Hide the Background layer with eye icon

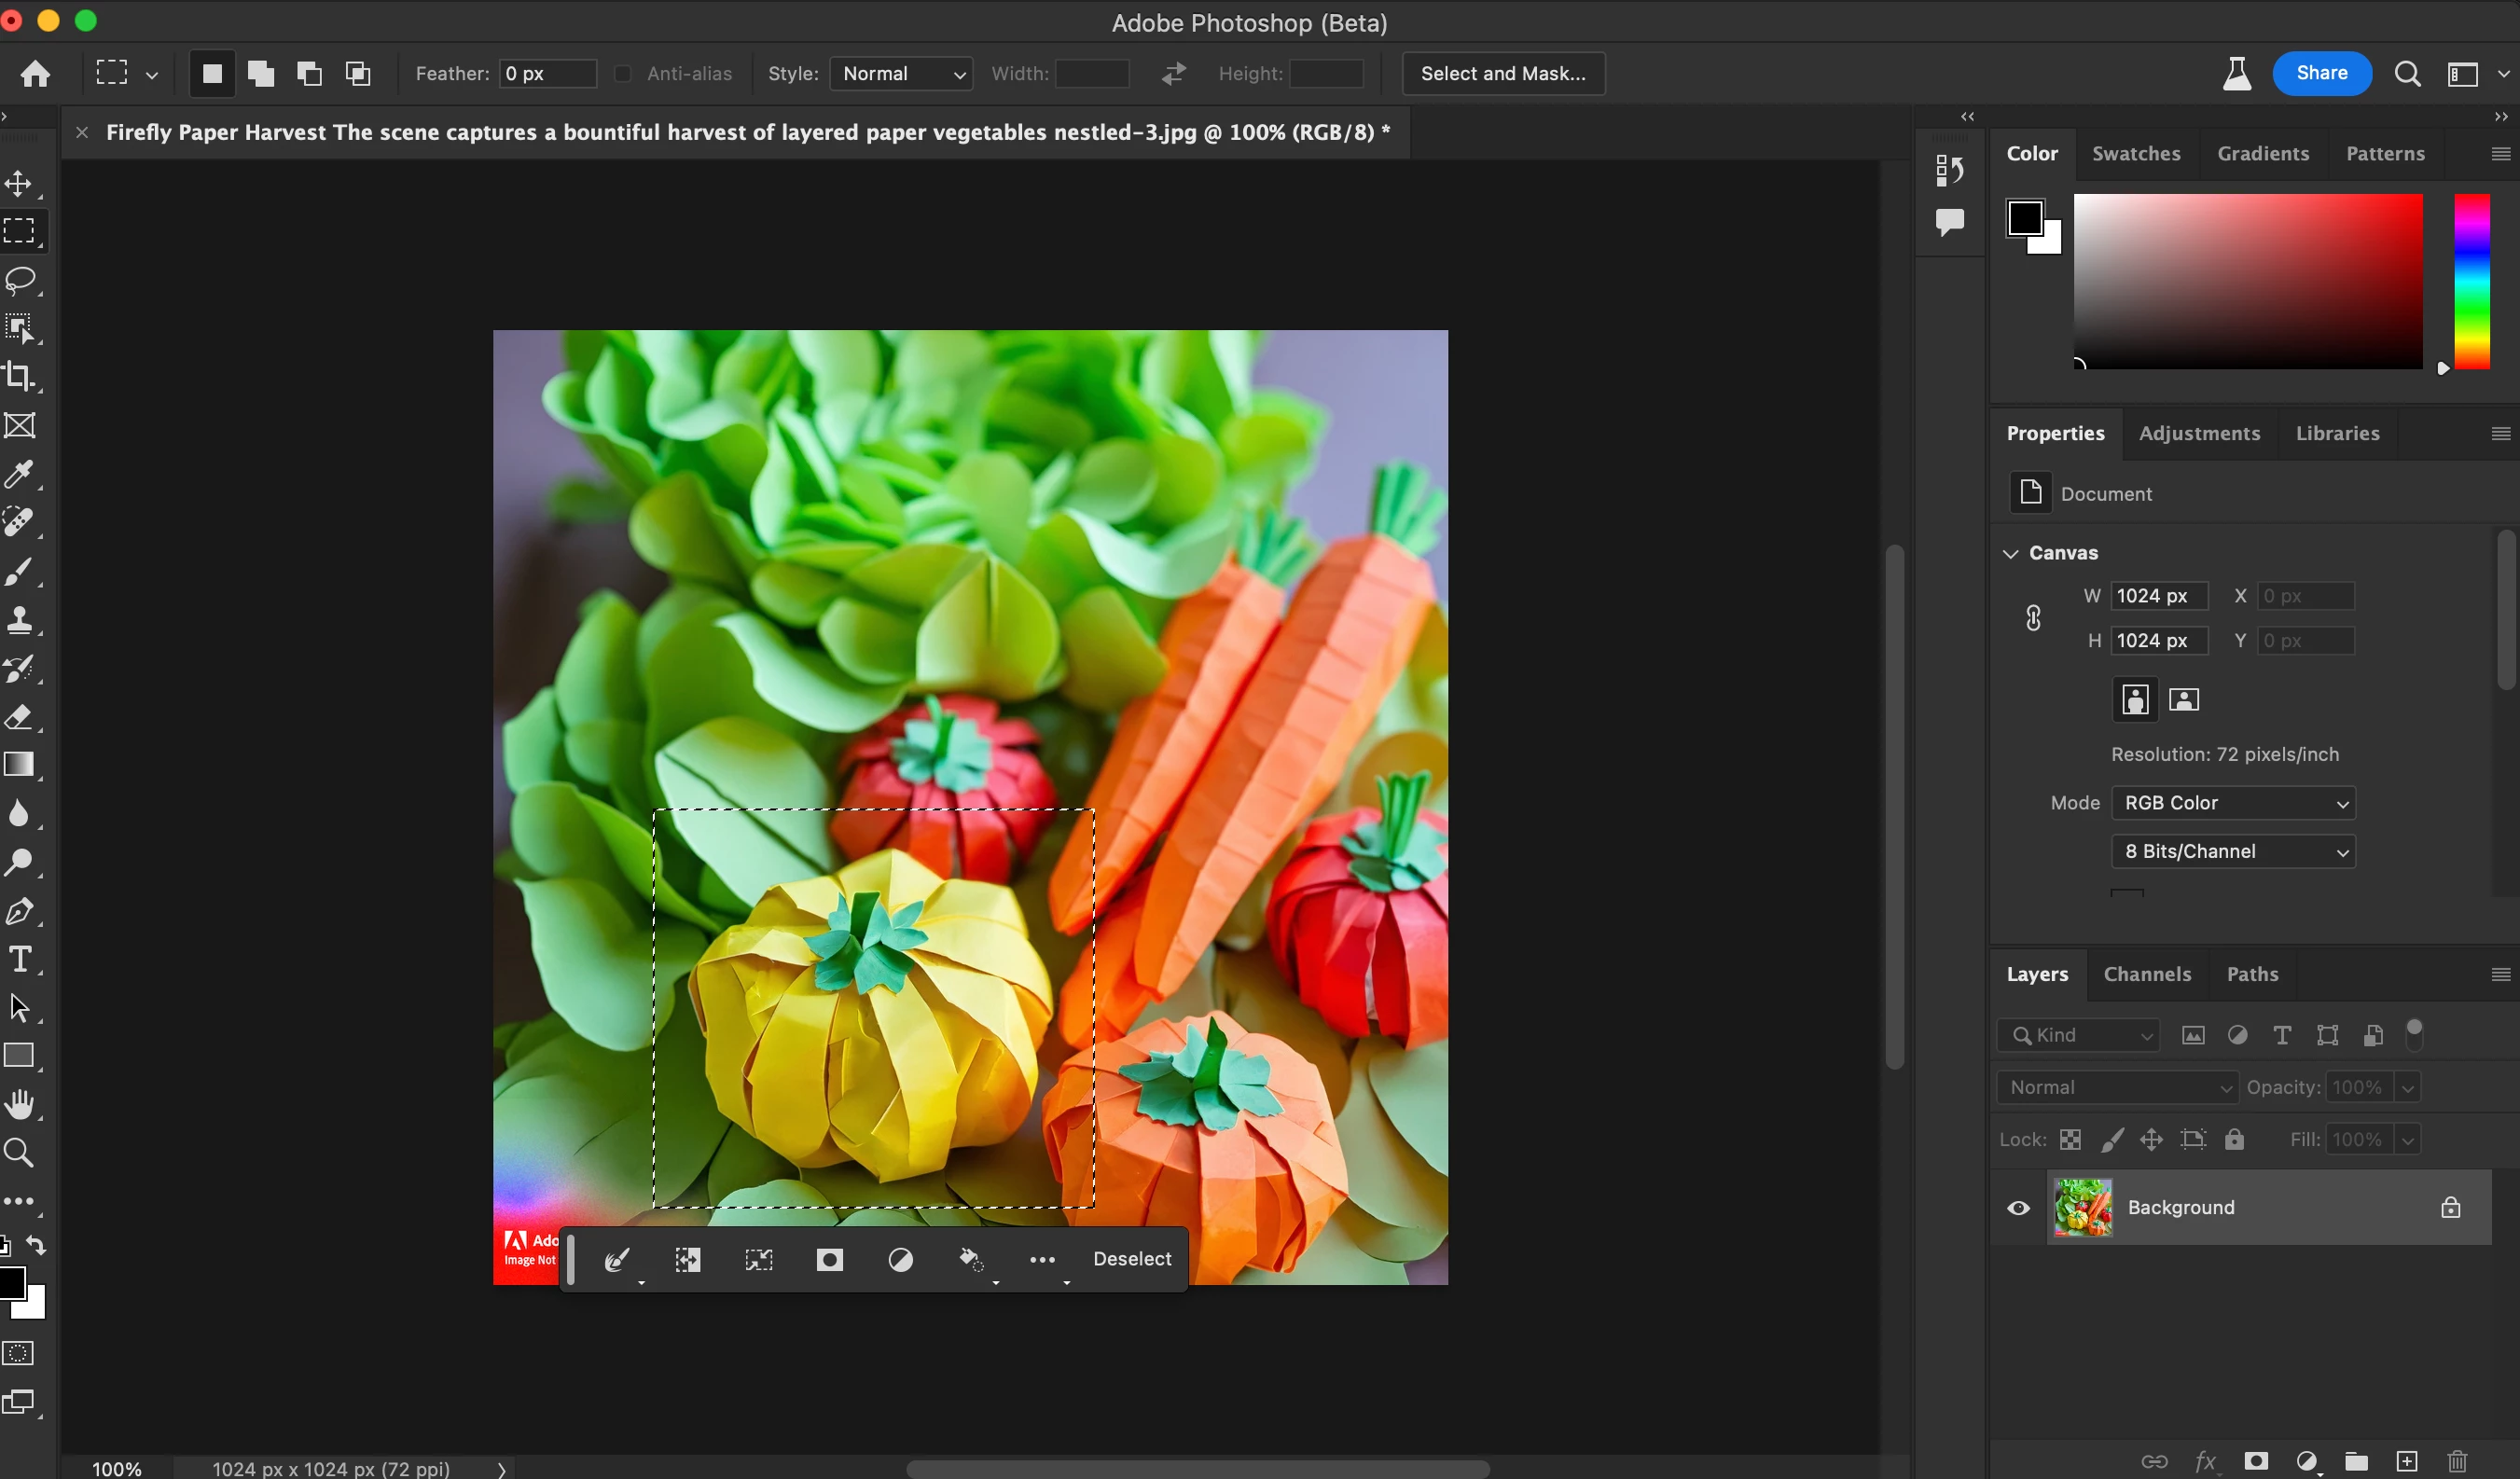pos(2019,1208)
